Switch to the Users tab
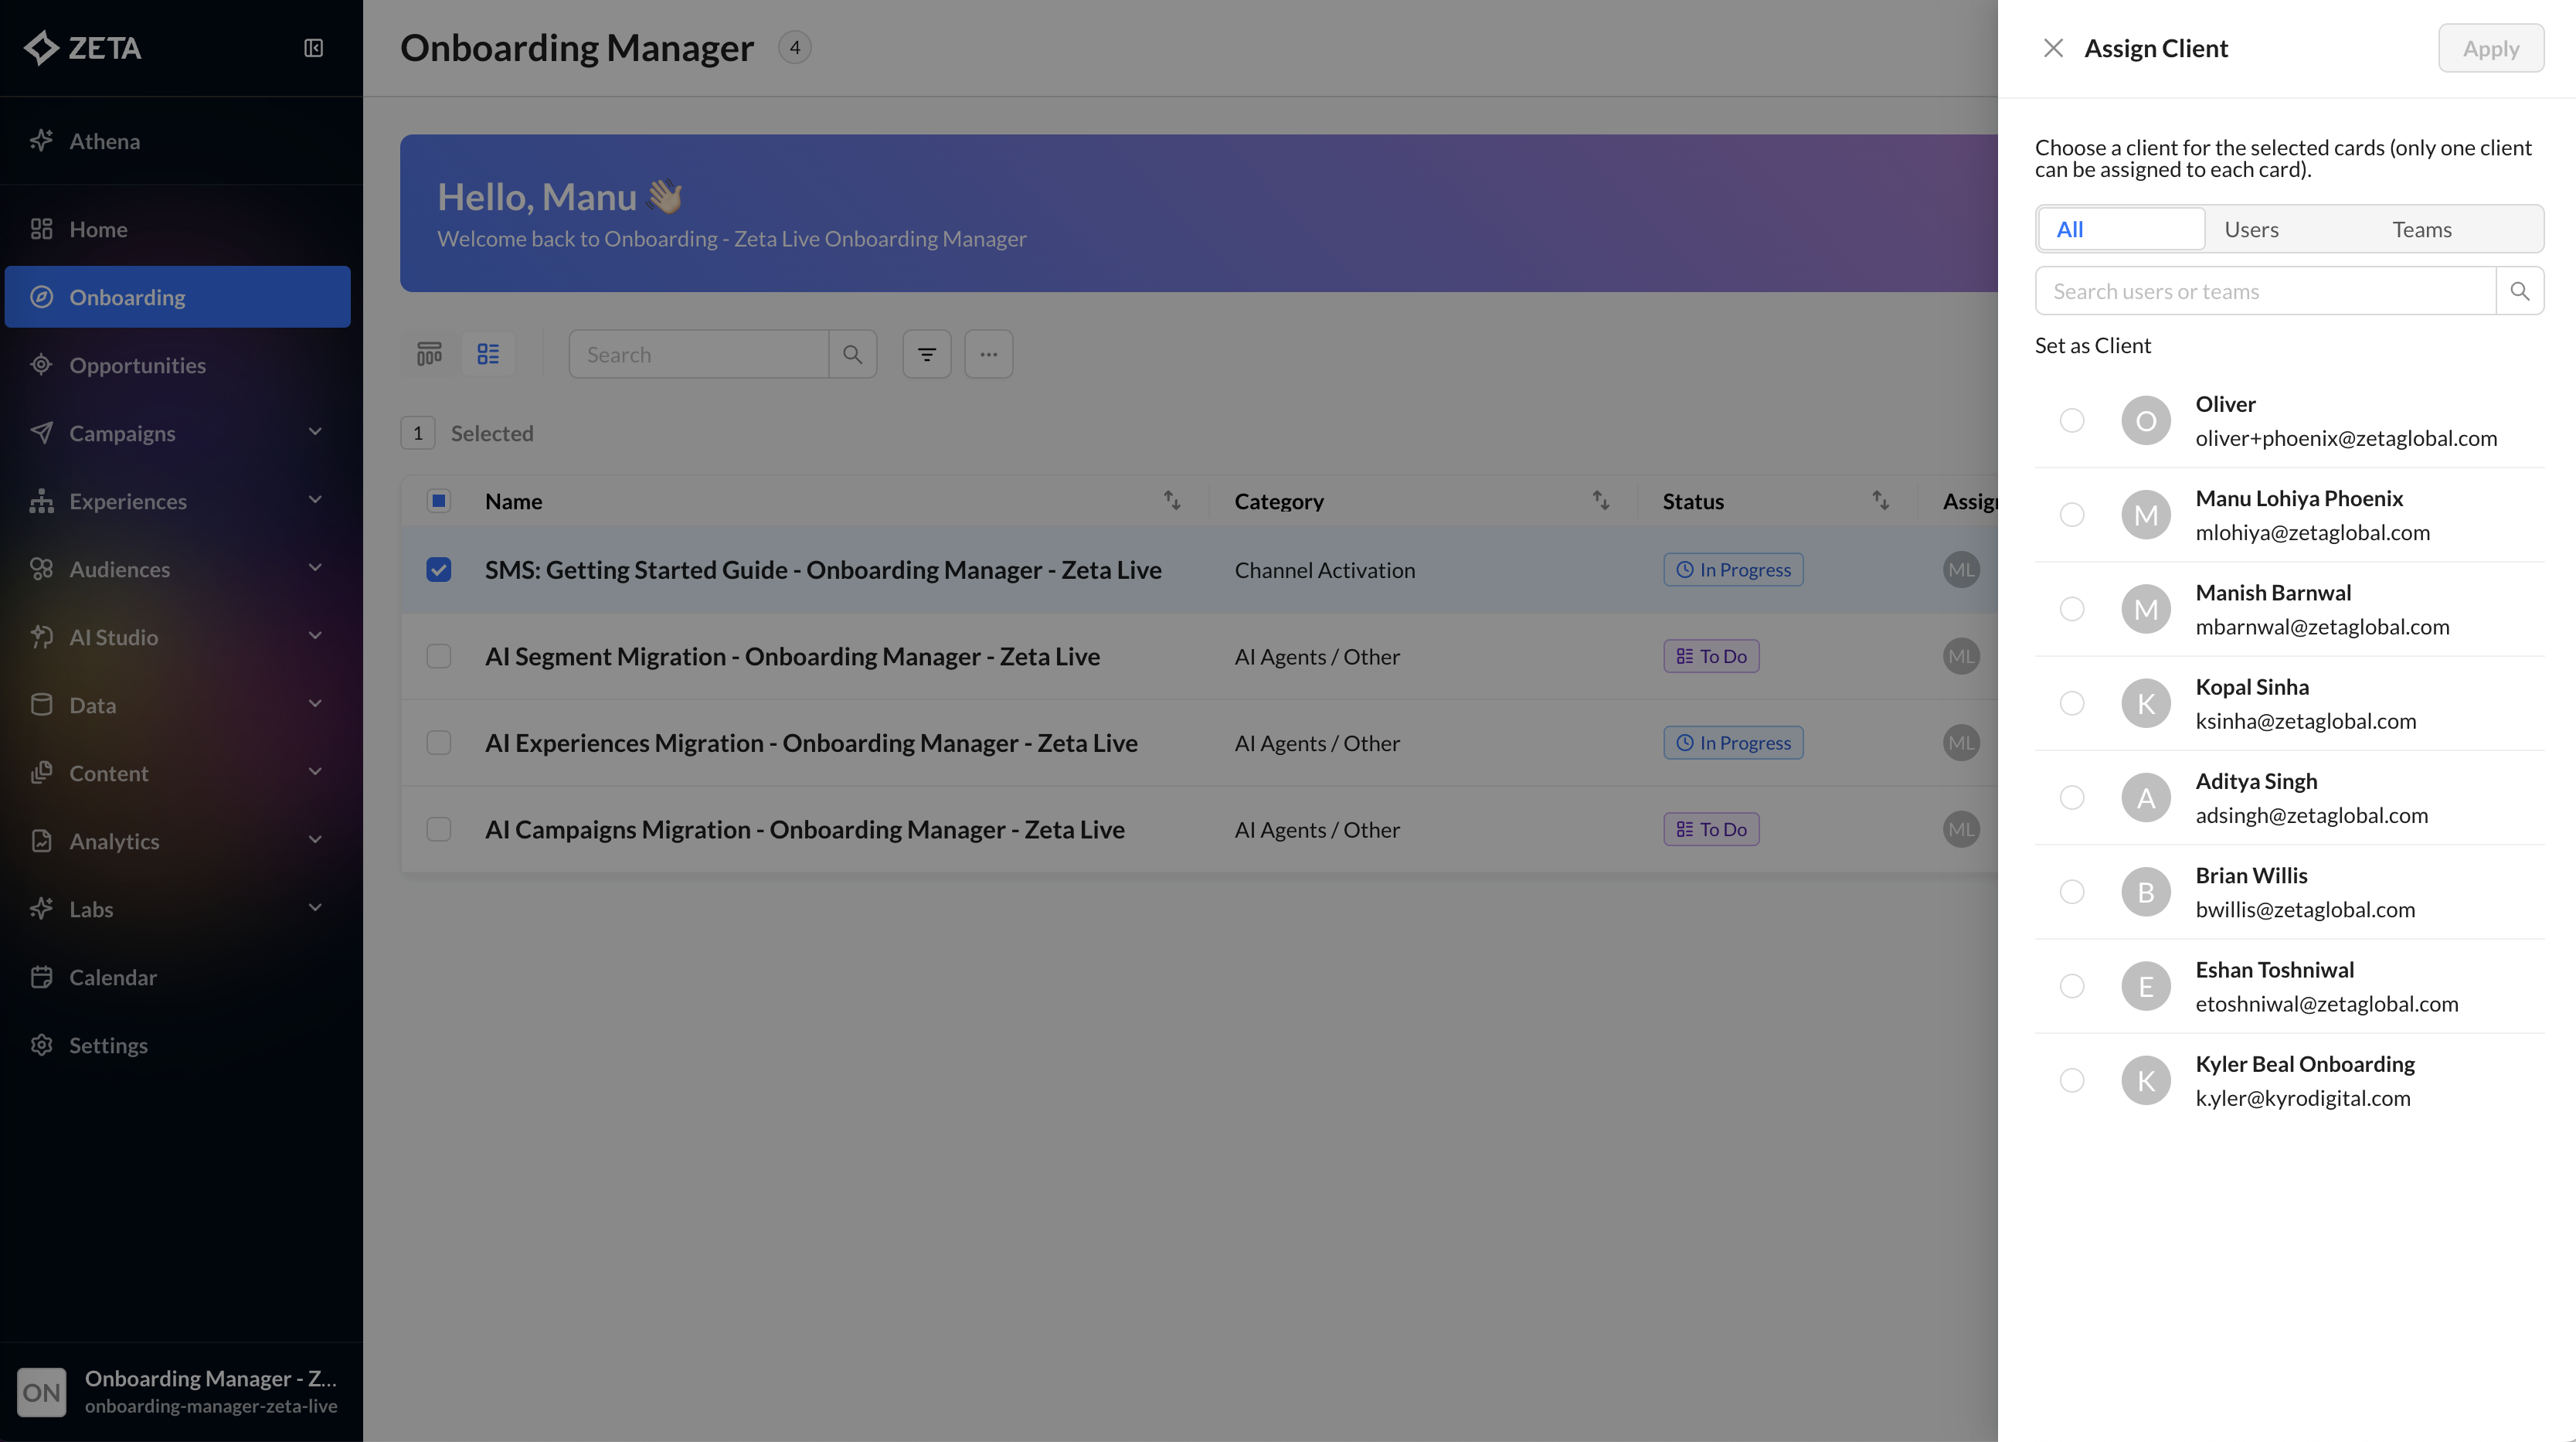Viewport: 2576px width, 1442px height. click(2251, 229)
